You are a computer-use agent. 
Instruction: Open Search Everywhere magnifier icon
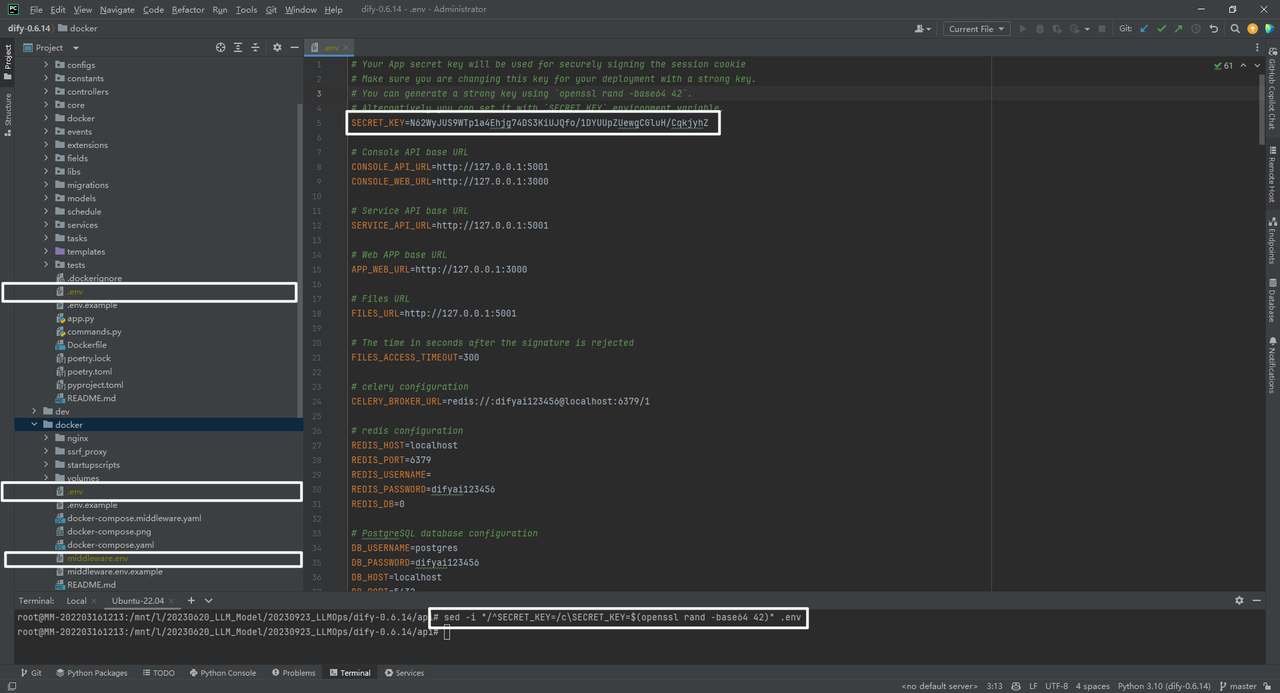pyautogui.click(x=1235, y=28)
